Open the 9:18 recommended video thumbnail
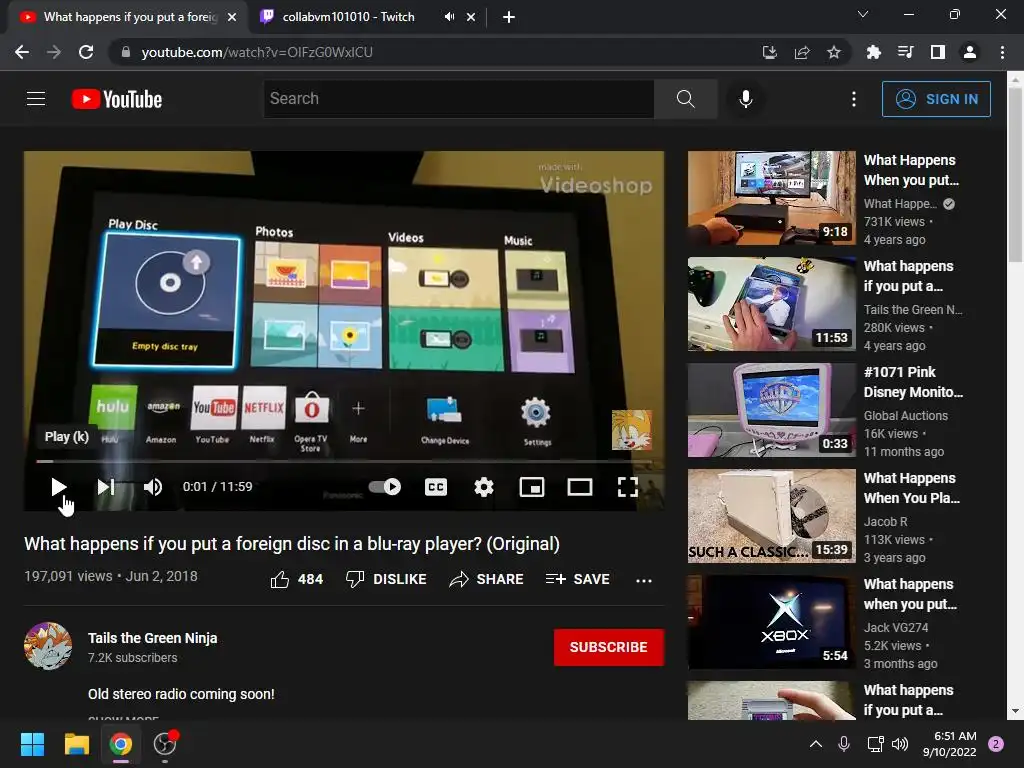1024x768 pixels. click(771, 198)
